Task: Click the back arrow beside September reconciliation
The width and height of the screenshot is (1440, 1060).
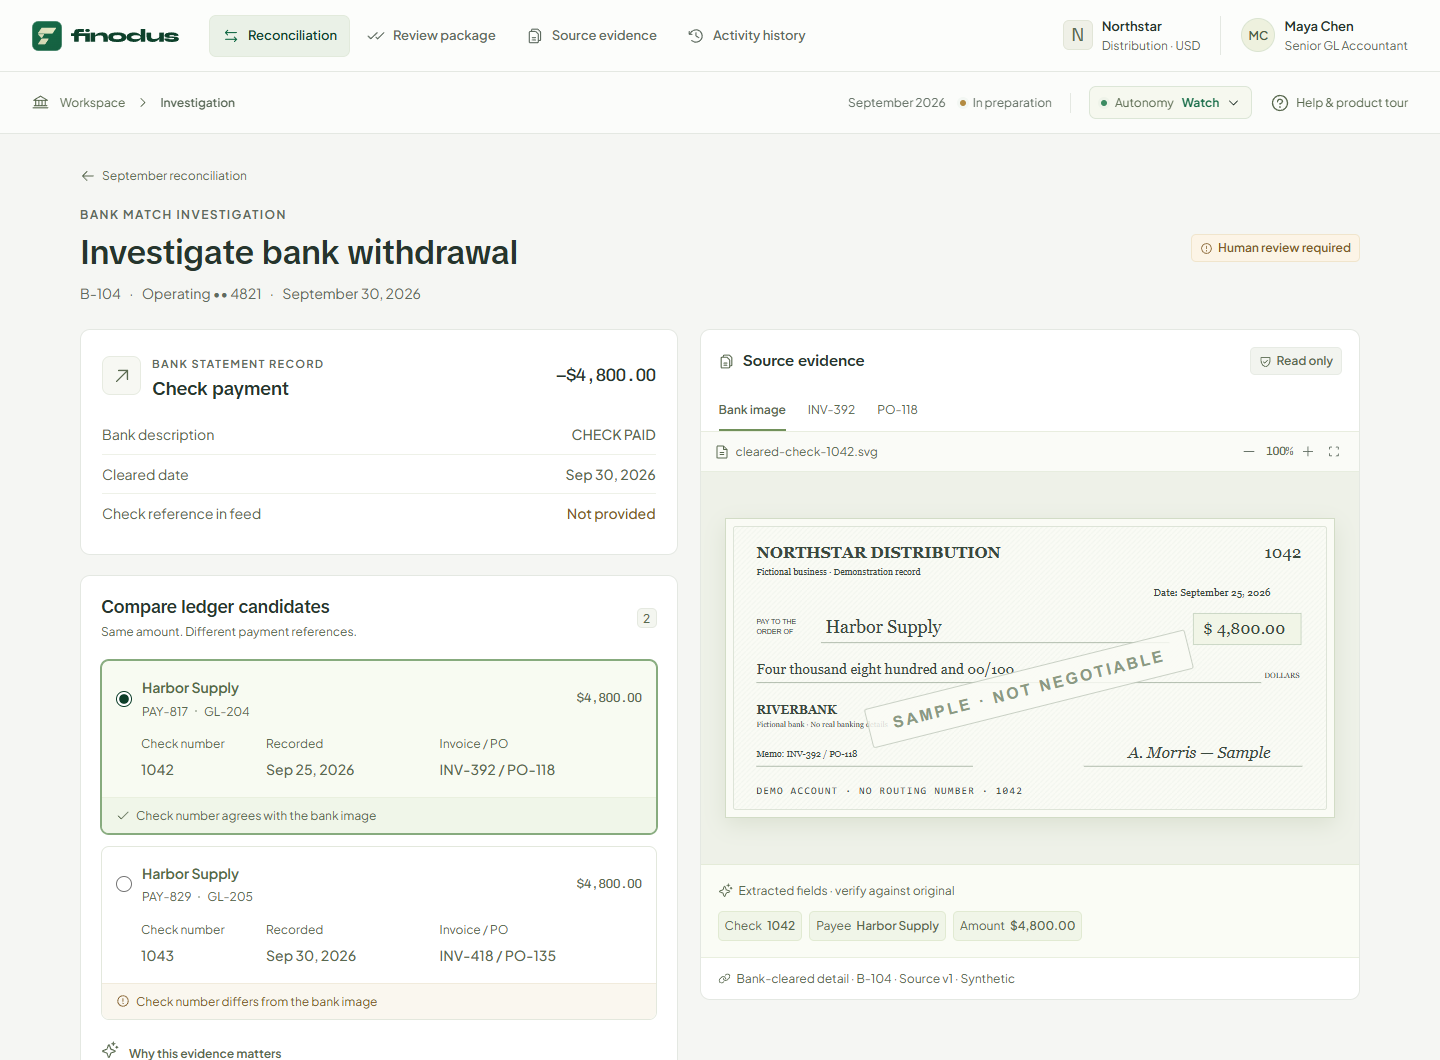Action: coord(88,176)
